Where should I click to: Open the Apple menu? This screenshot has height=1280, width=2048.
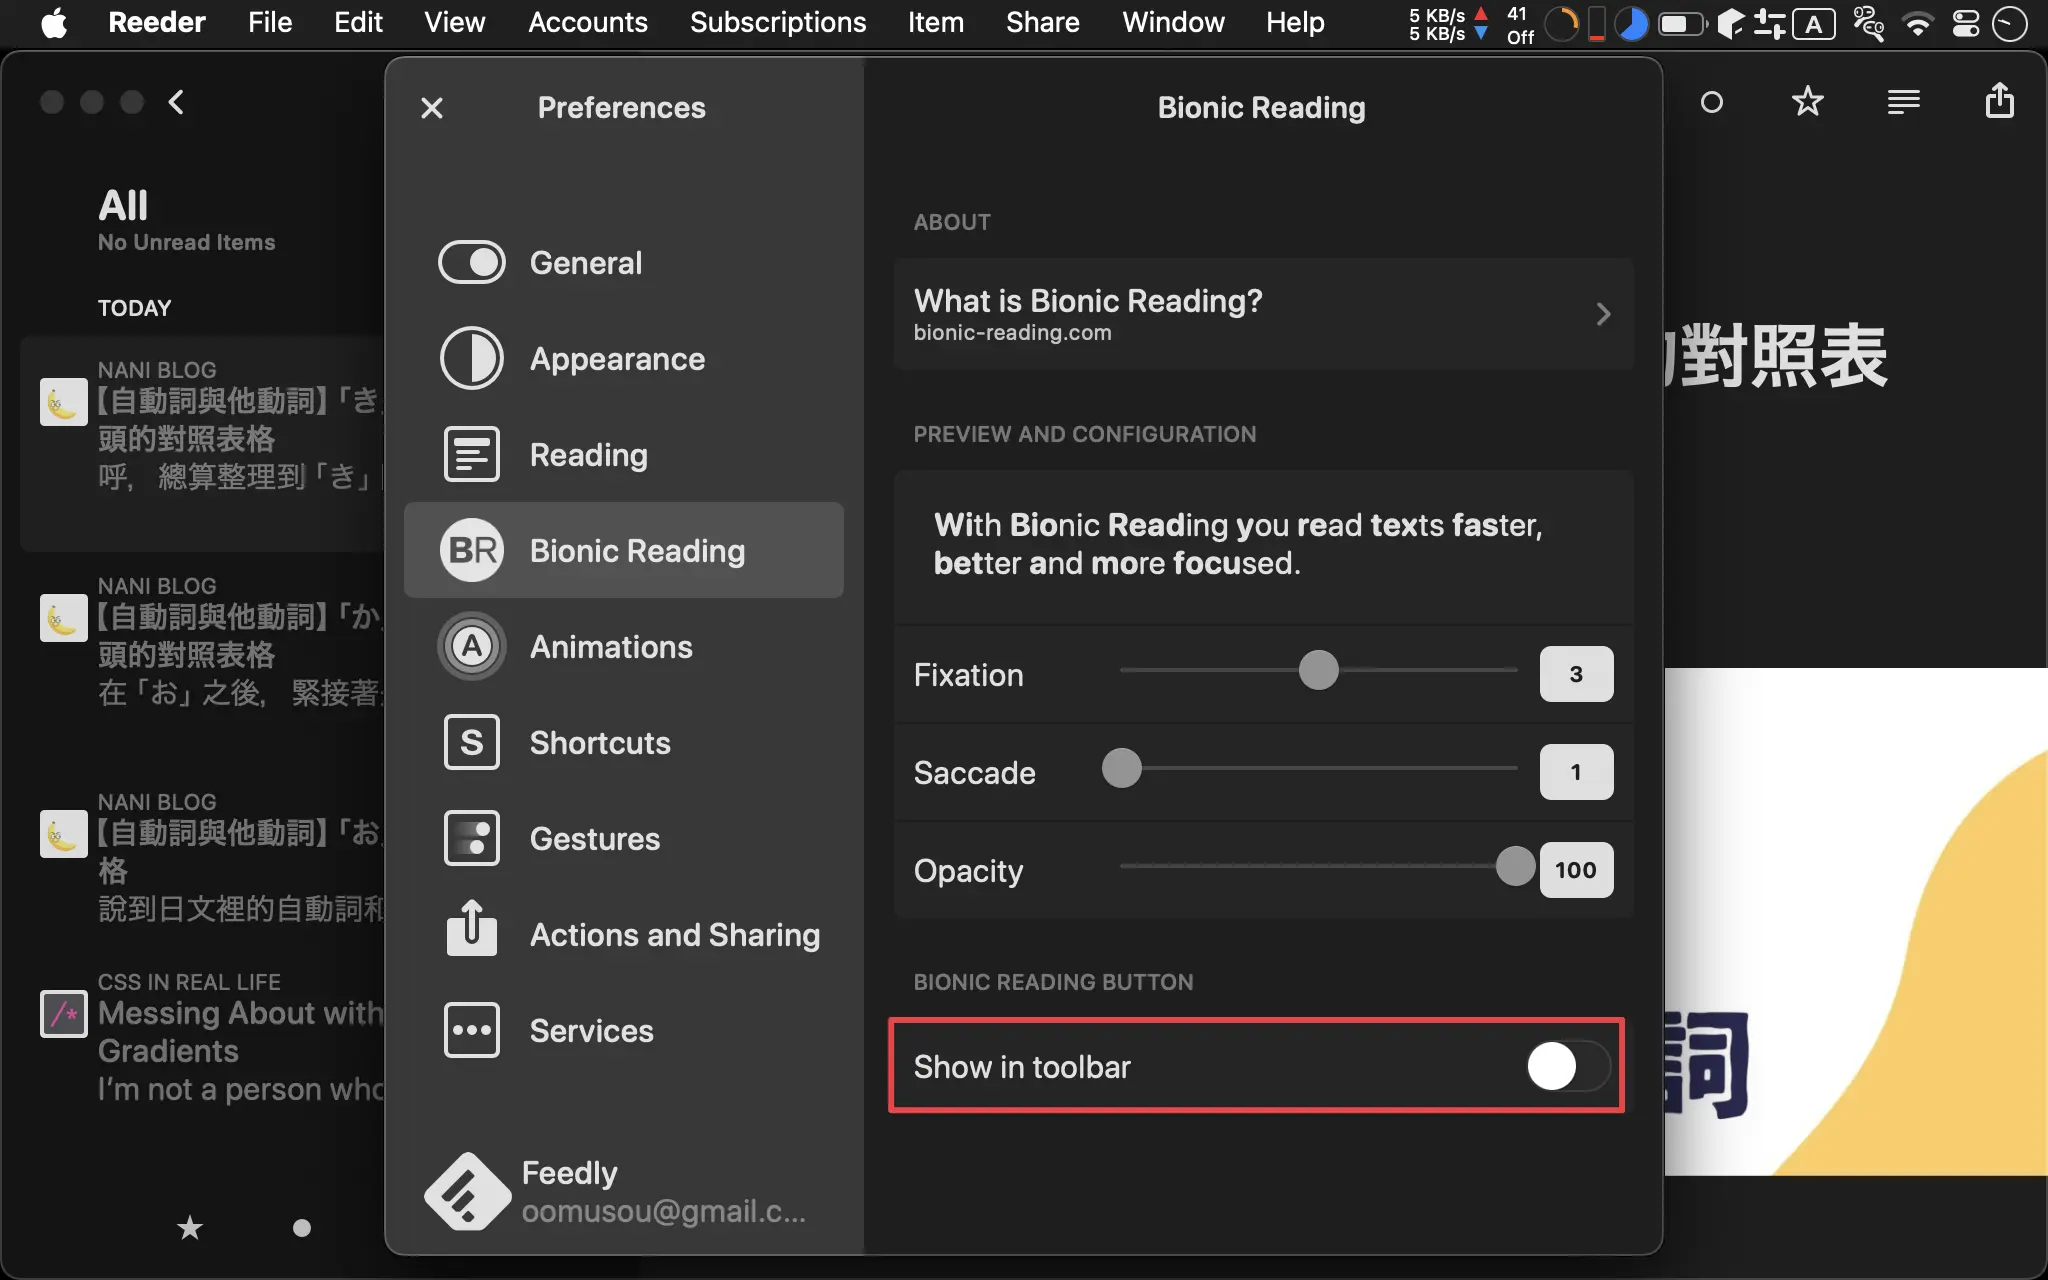(55, 22)
